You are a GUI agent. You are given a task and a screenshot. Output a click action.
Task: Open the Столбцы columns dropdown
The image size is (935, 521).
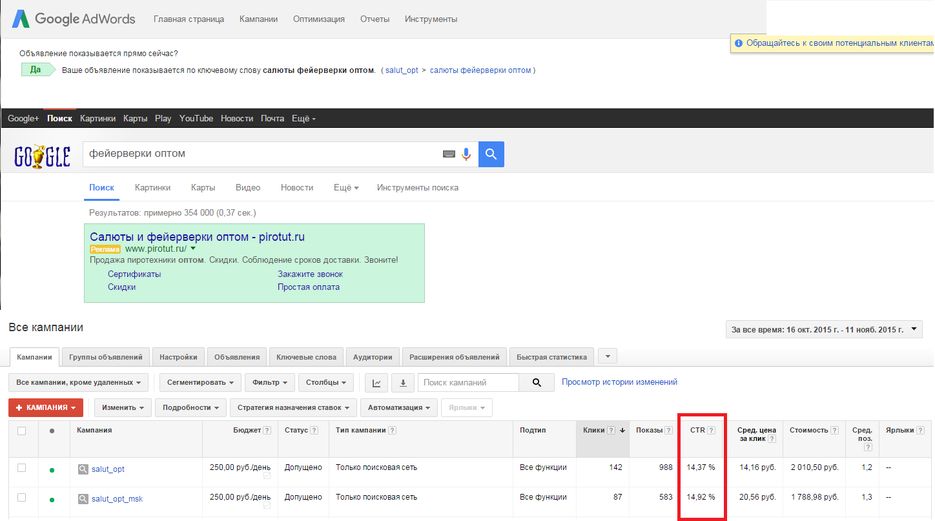click(327, 382)
